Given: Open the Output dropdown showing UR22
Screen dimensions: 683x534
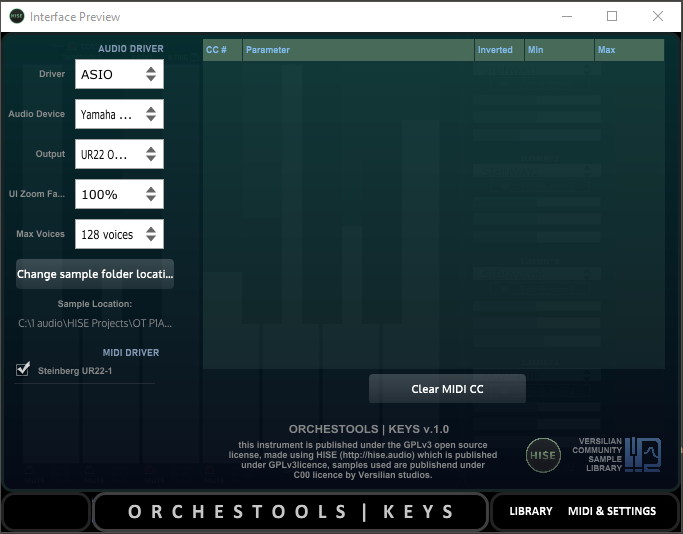Looking at the screenshot, I should pyautogui.click(x=119, y=154).
